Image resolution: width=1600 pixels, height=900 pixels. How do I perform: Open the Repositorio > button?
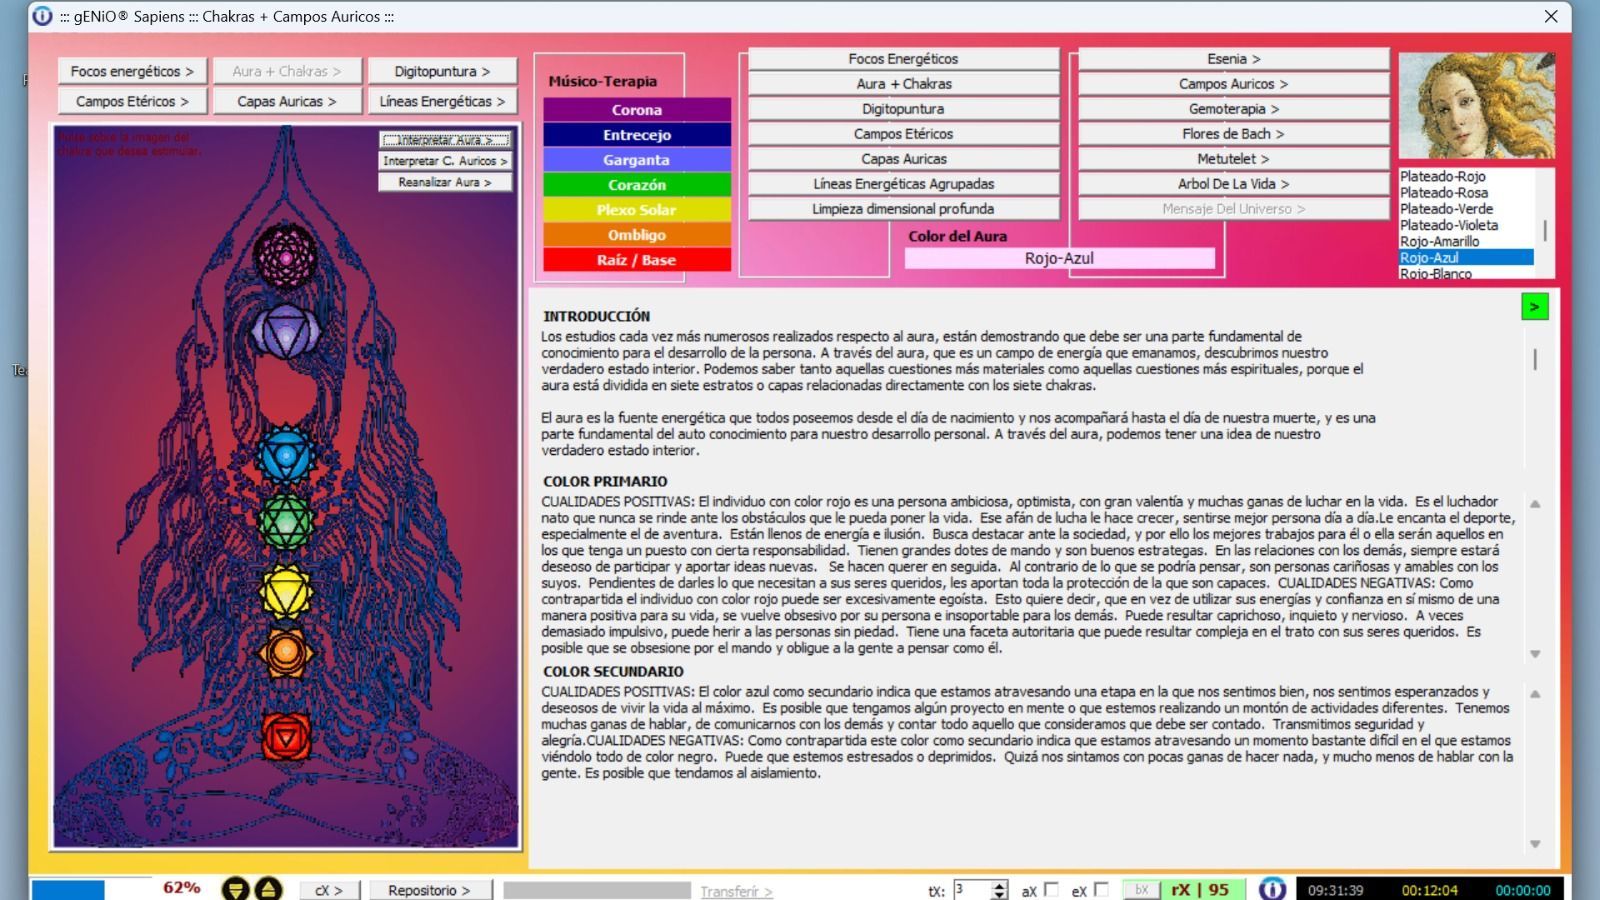tap(428, 890)
